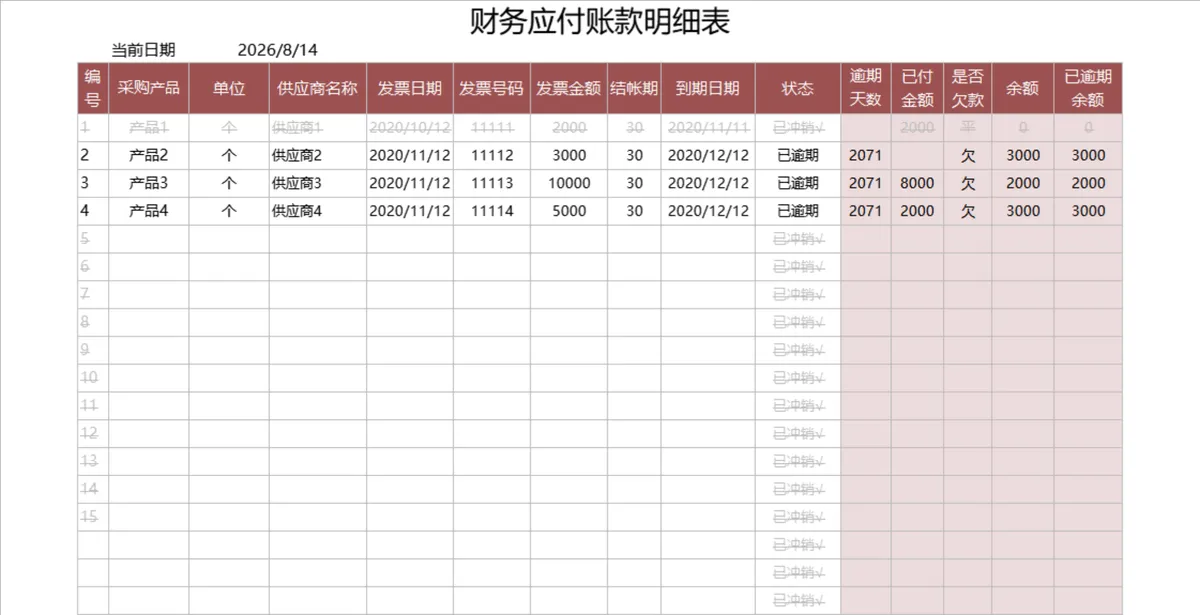
Task: Click the 供应商名称 column header
Action: point(317,88)
